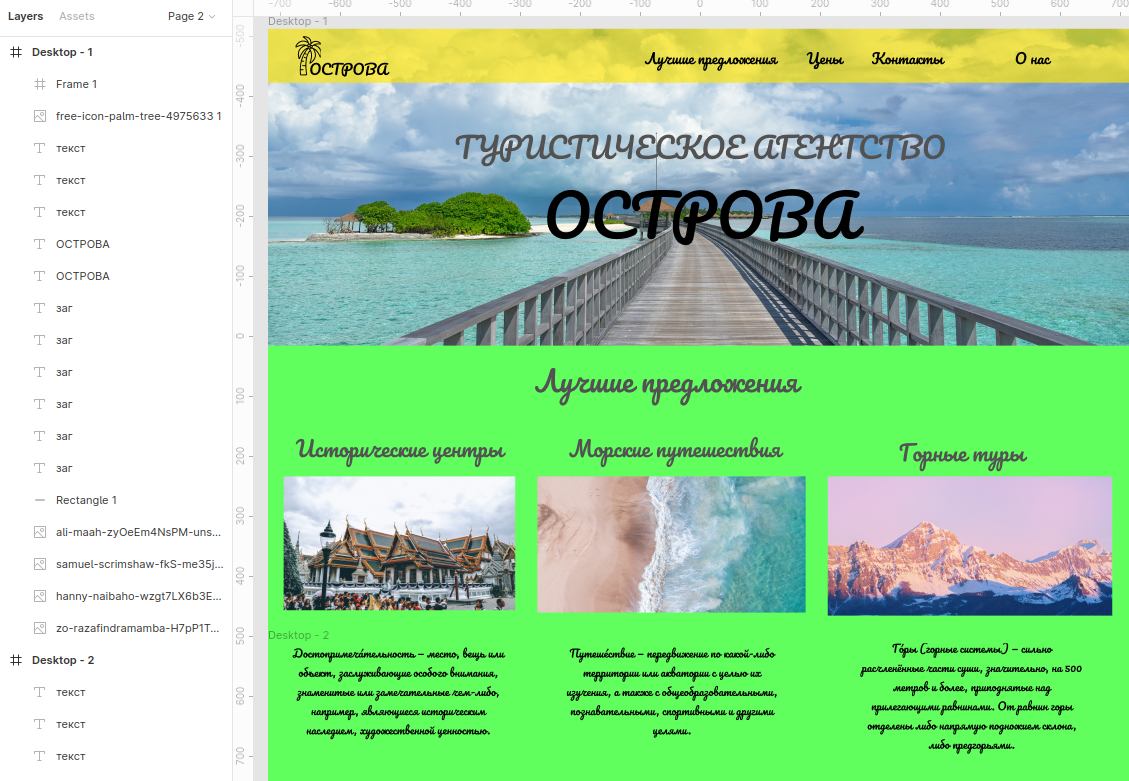Image resolution: width=1129 pixels, height=781 pixels.
Task: Click the О нас navigation text
Action: [1033, 59]
